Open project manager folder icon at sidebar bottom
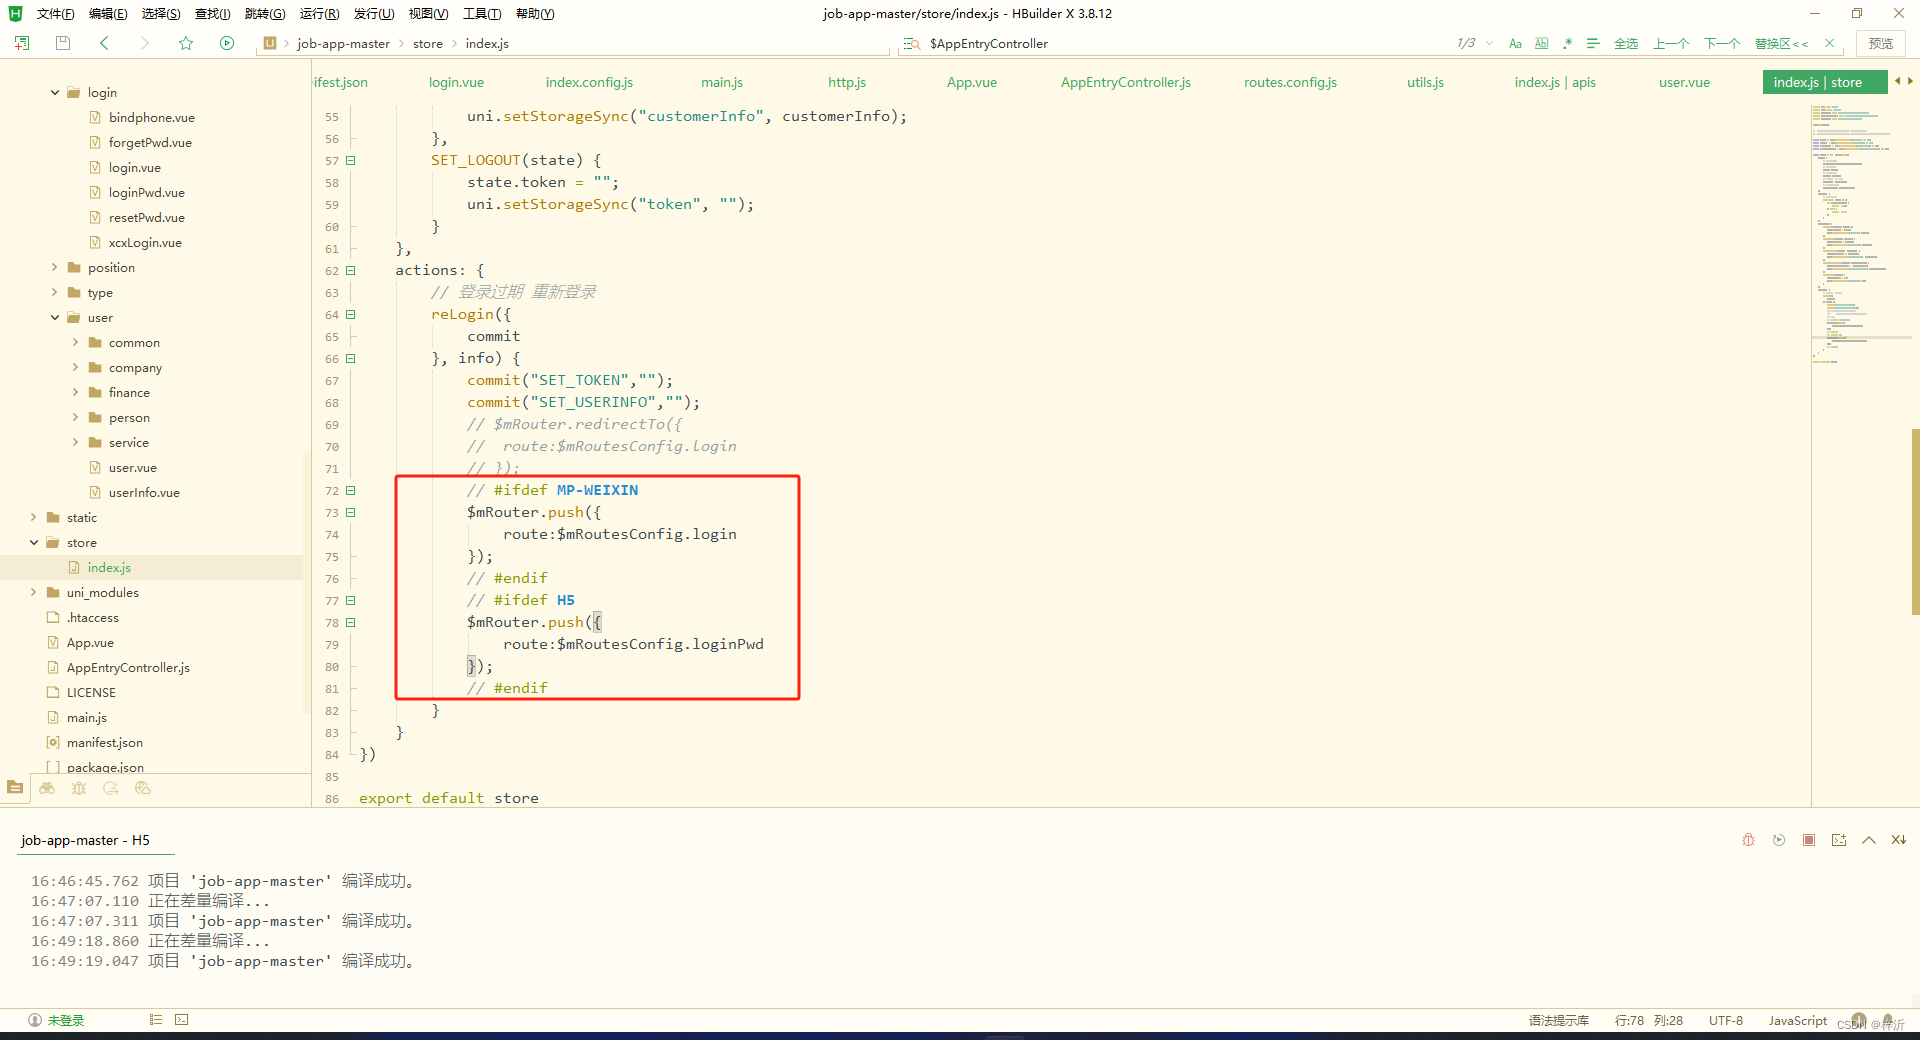 tap(15, 788)
